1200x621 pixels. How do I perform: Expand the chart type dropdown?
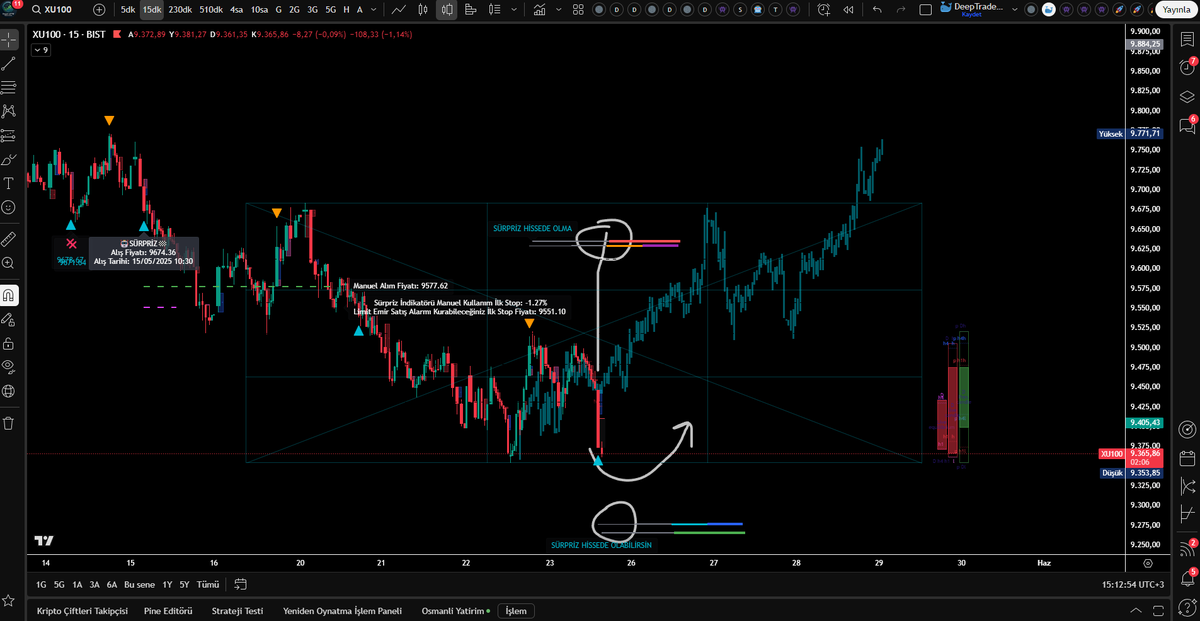point(515,9)
